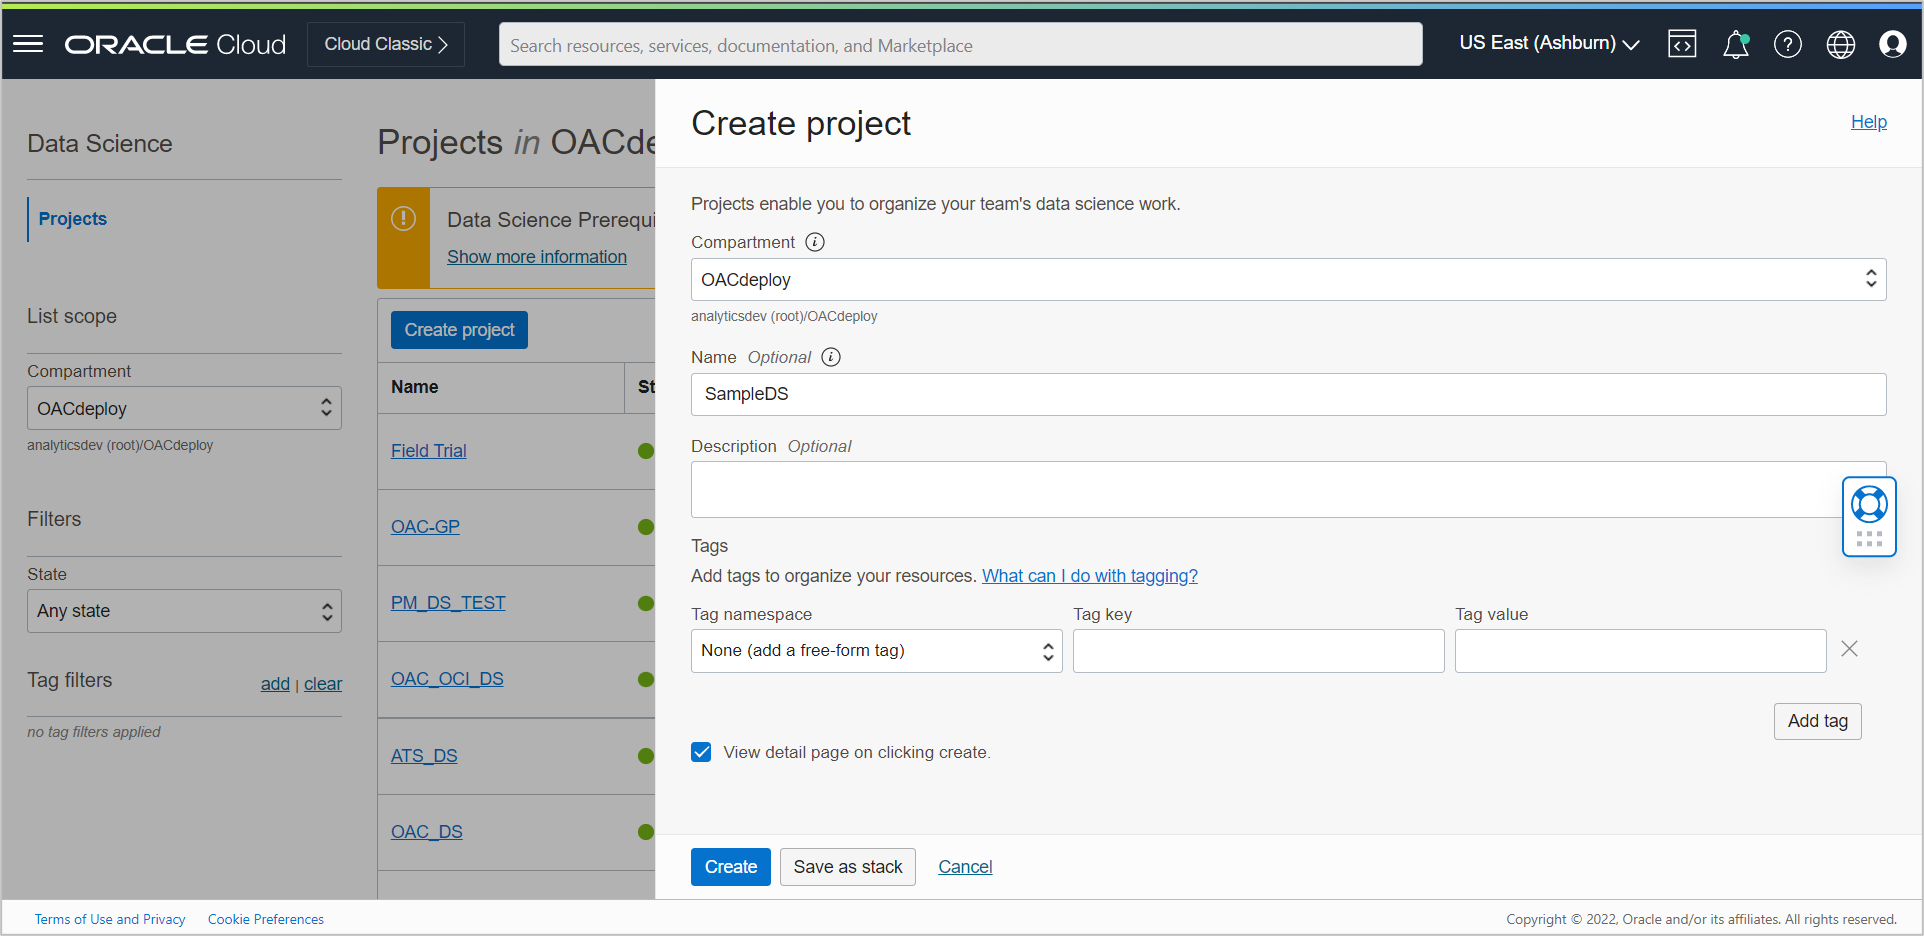Open the navigation hamburger menu

click(27, 44)
